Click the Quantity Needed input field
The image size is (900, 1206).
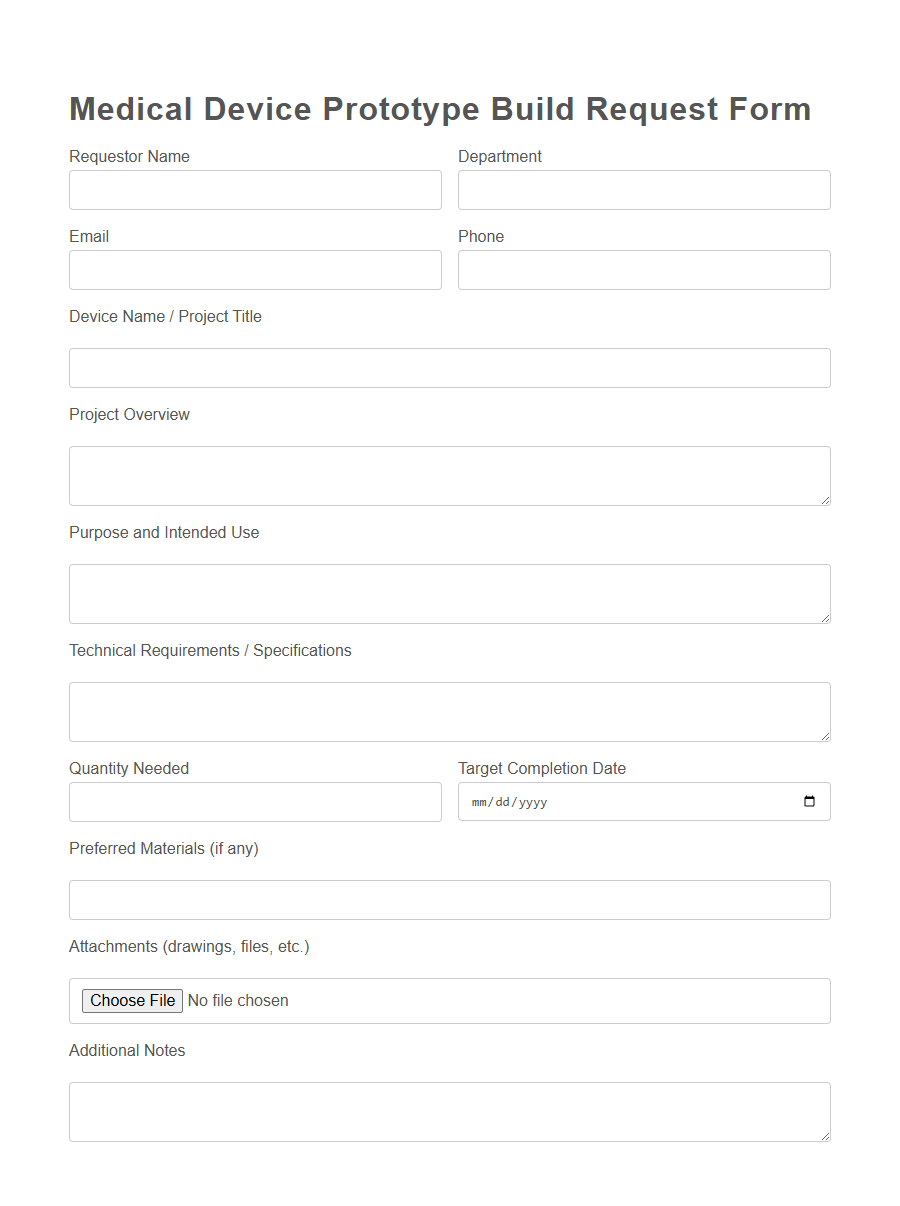point(255,801)
